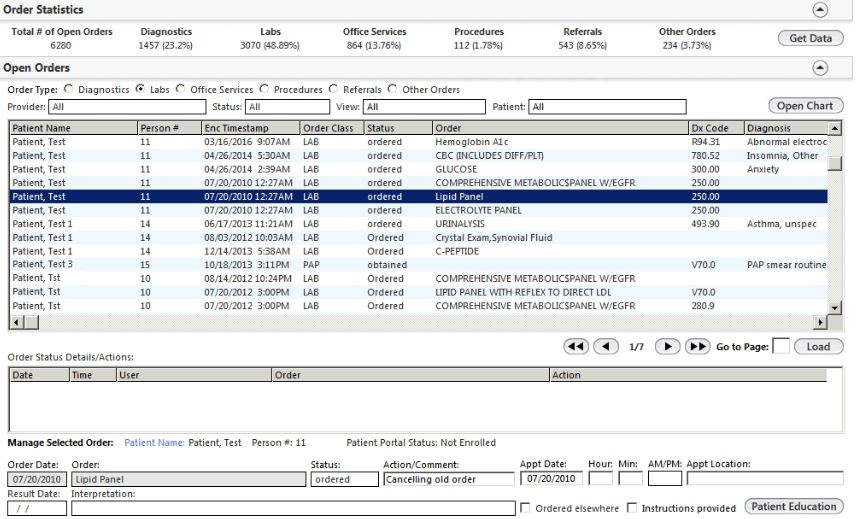Screen dimensions: 859x519
Task: Select the Other Orders order type
Action: (x=392, y=89)
